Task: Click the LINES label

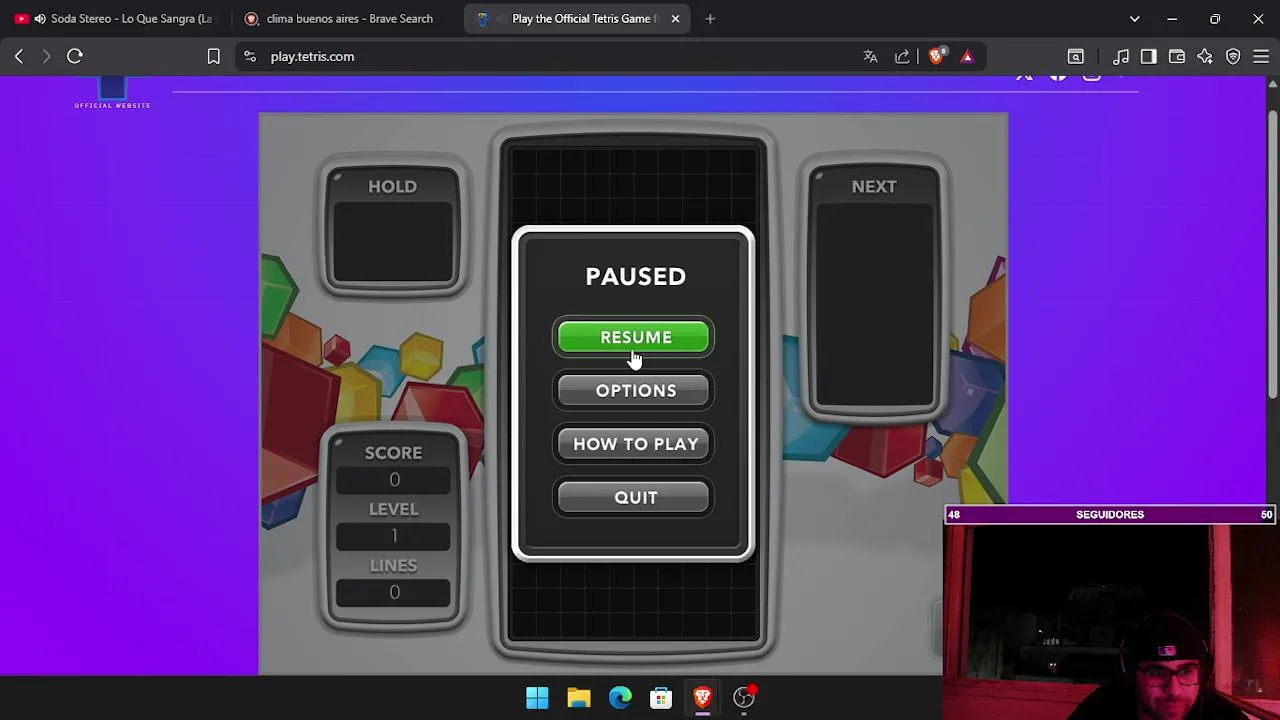Action: coord(393,565)
